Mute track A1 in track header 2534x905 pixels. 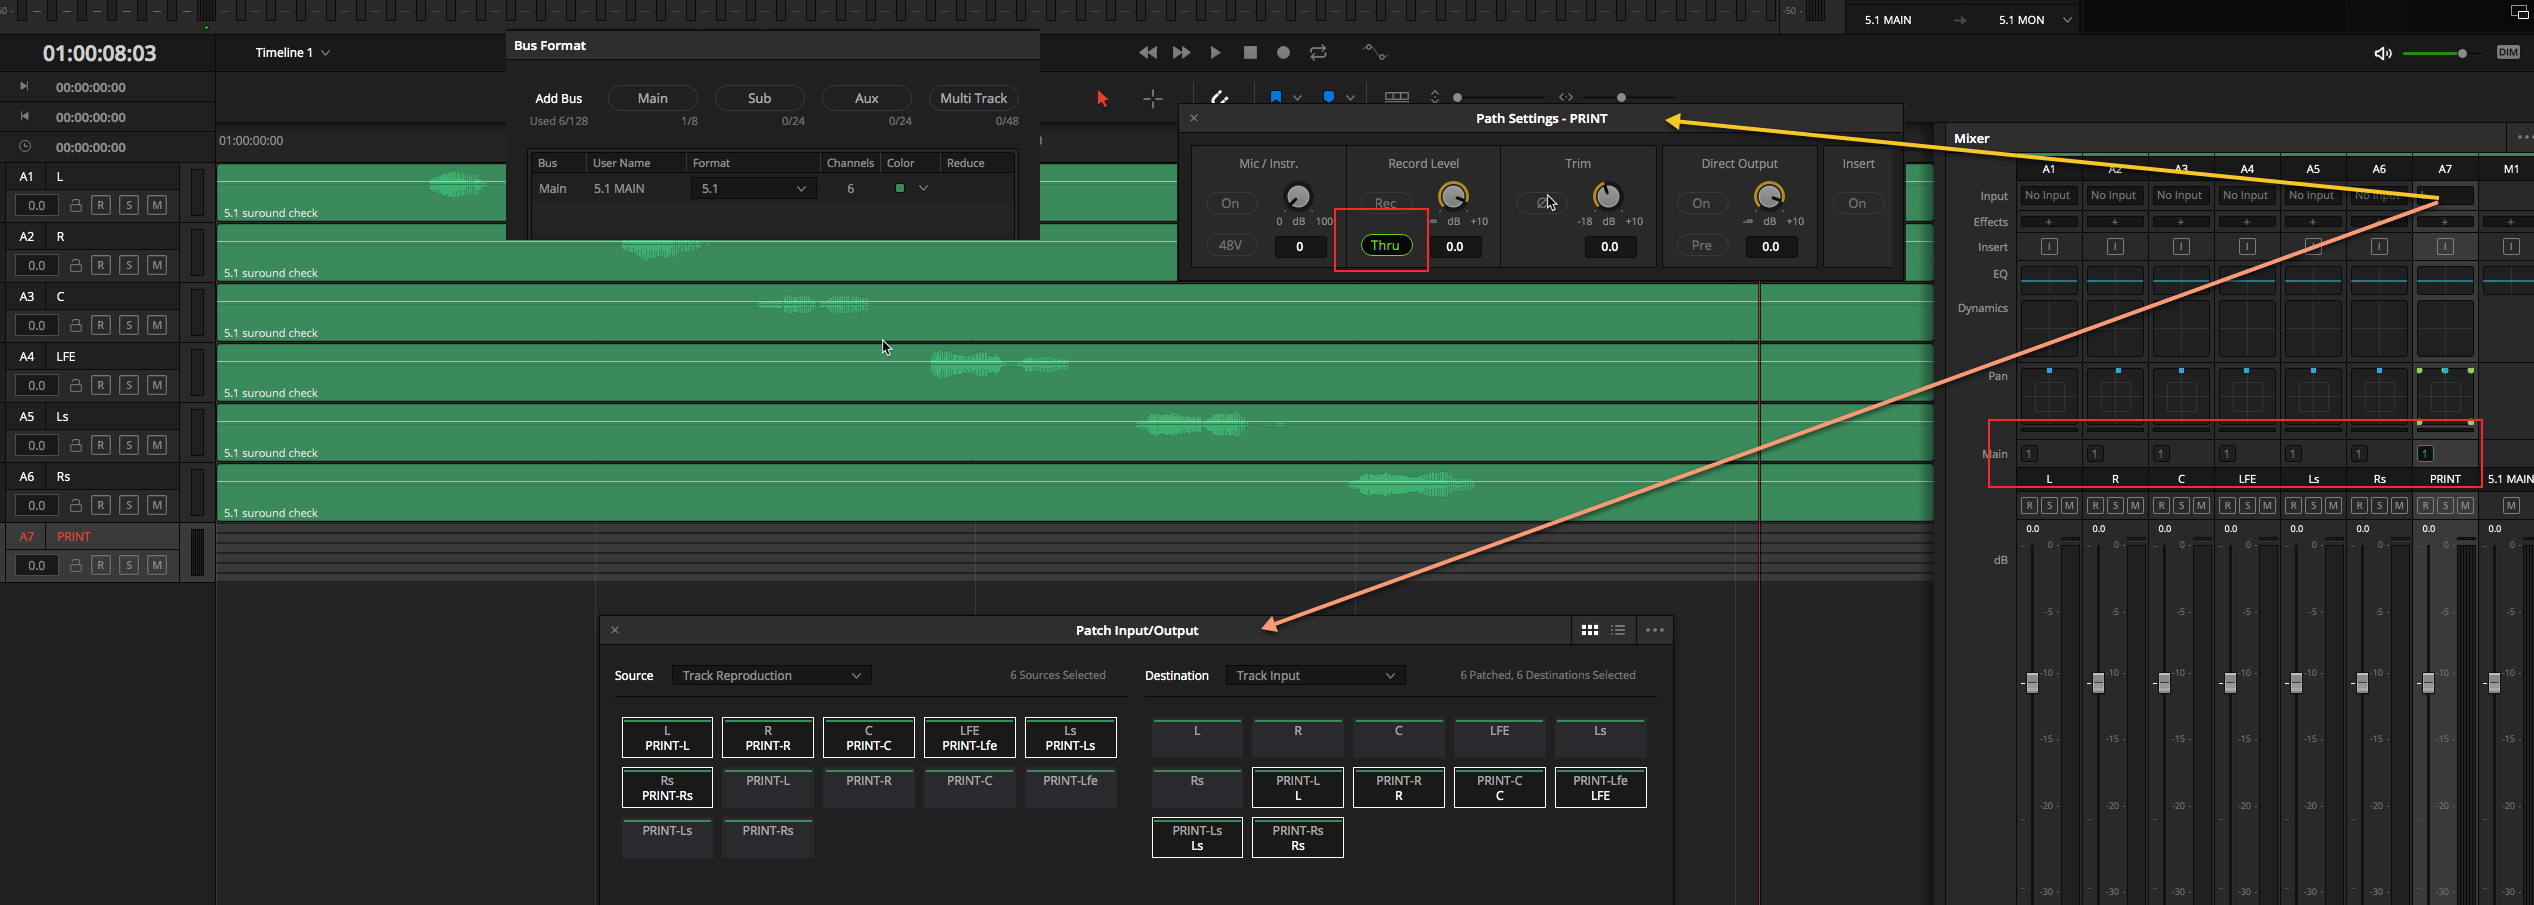(x=157, y=205)
